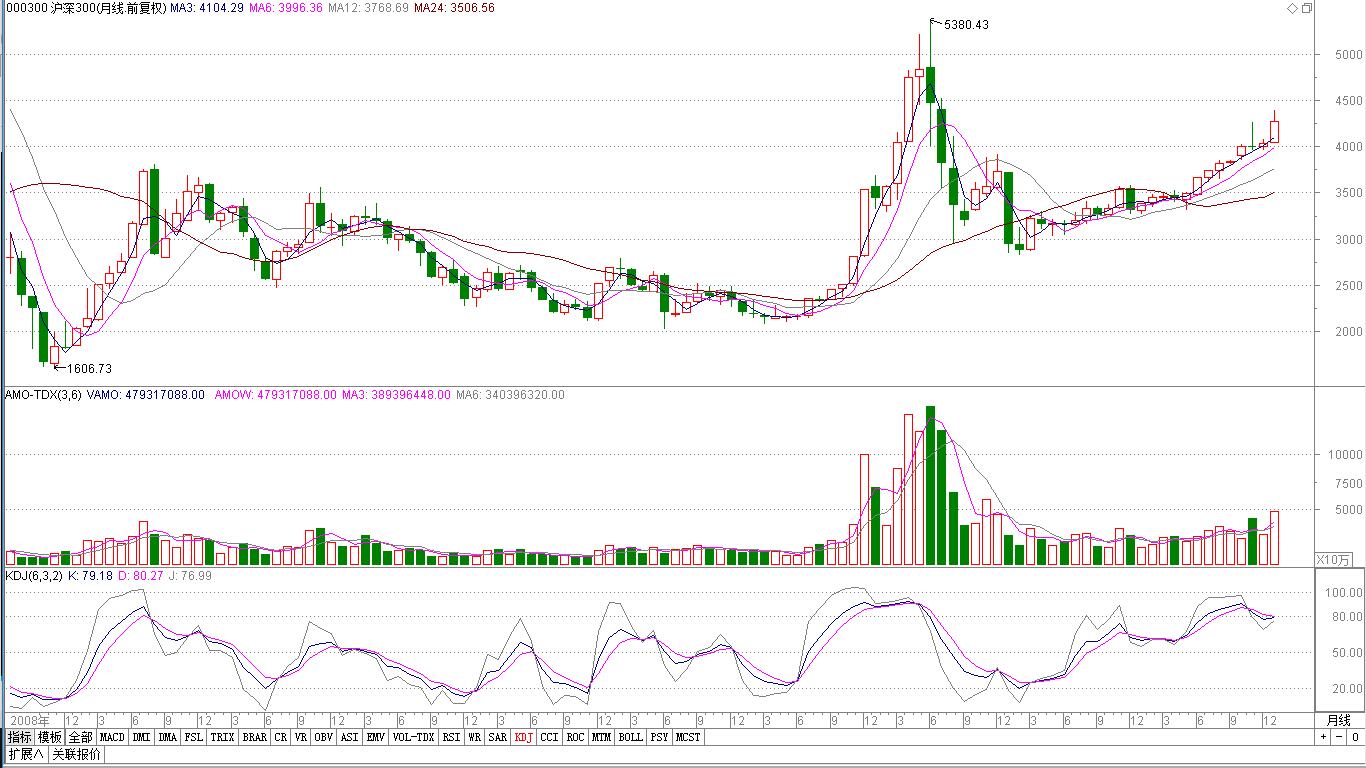
Task: Click the 5380.43 high price marker
Action: (966, 25)
